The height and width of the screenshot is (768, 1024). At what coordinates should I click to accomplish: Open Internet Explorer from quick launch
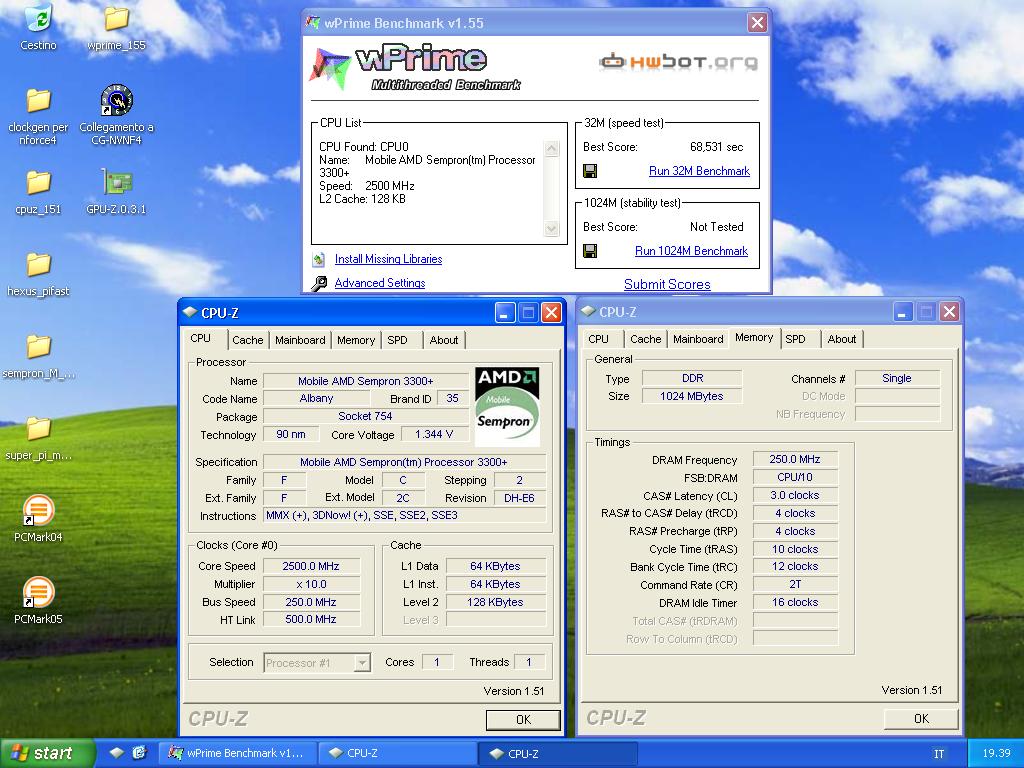(139, 752)
